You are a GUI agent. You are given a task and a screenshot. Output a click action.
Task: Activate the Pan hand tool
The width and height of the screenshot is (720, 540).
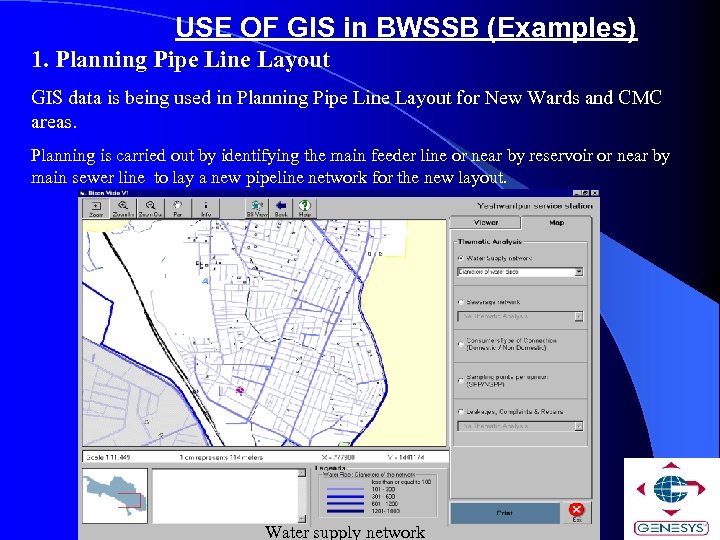tap(177, 209)
